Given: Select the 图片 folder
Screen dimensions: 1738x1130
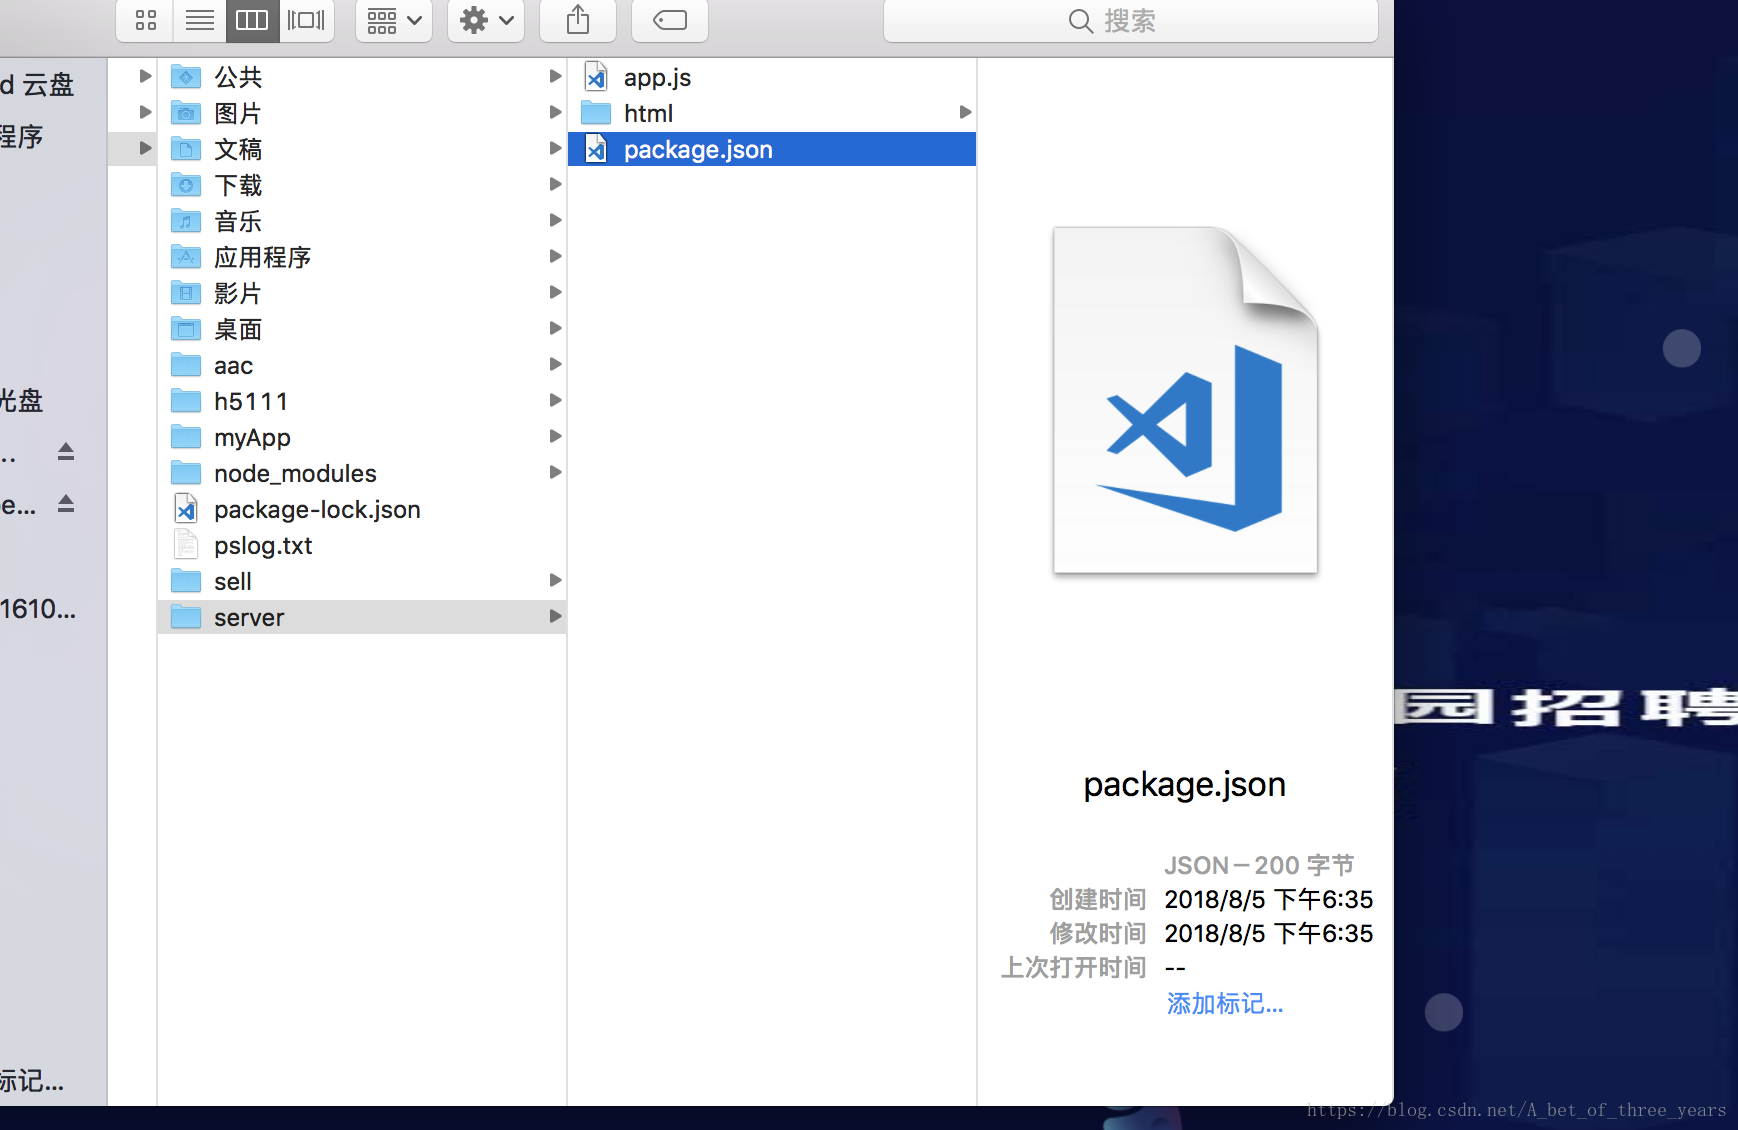Looking at the screenshot, I should (x=362, y=113).
